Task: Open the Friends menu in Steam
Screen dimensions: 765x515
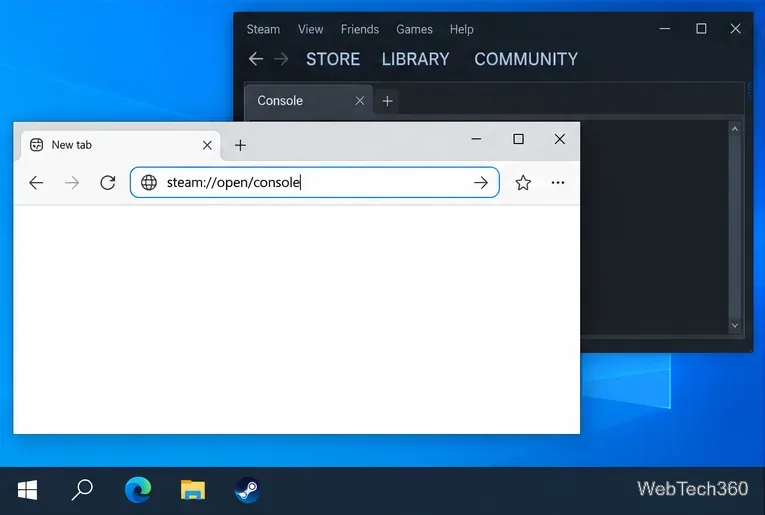Action: click(x=360, y=29)
